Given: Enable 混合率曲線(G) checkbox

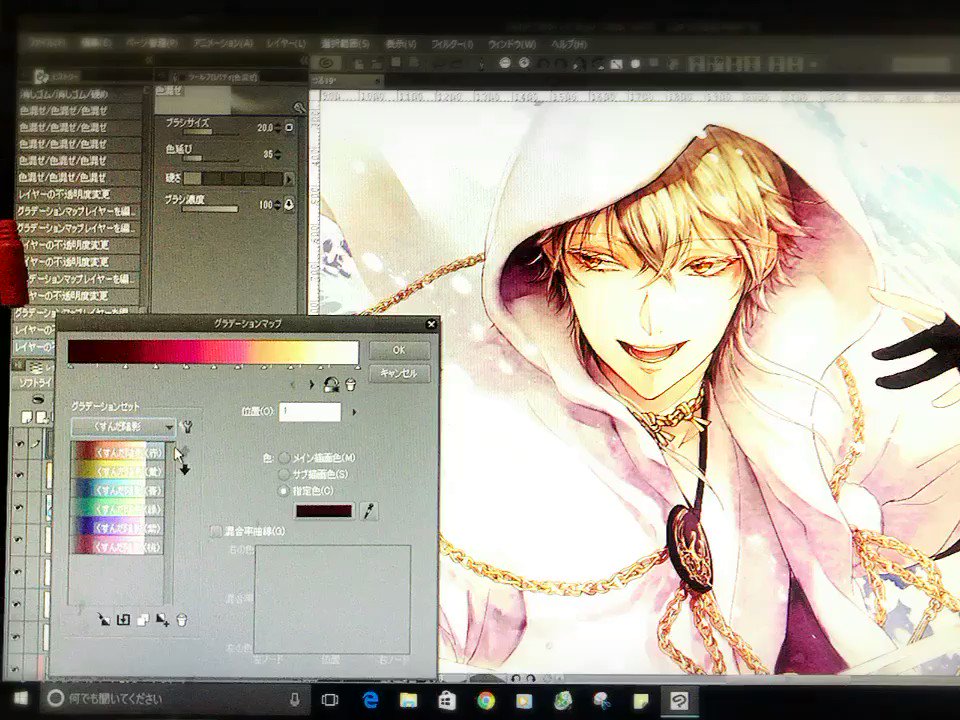Looking at the screenshot, I should (x=216, y=531).
